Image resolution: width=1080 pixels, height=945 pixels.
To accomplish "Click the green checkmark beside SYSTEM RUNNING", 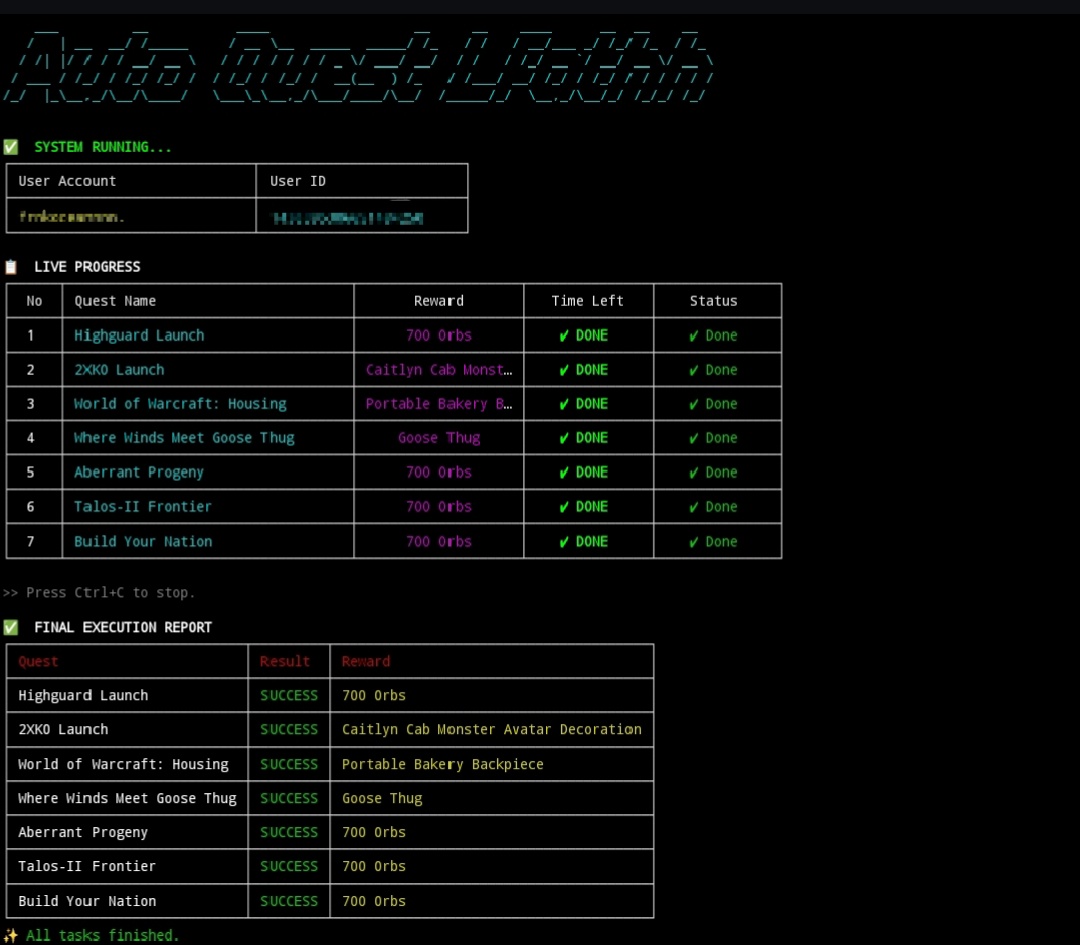I will click(10, 147).
